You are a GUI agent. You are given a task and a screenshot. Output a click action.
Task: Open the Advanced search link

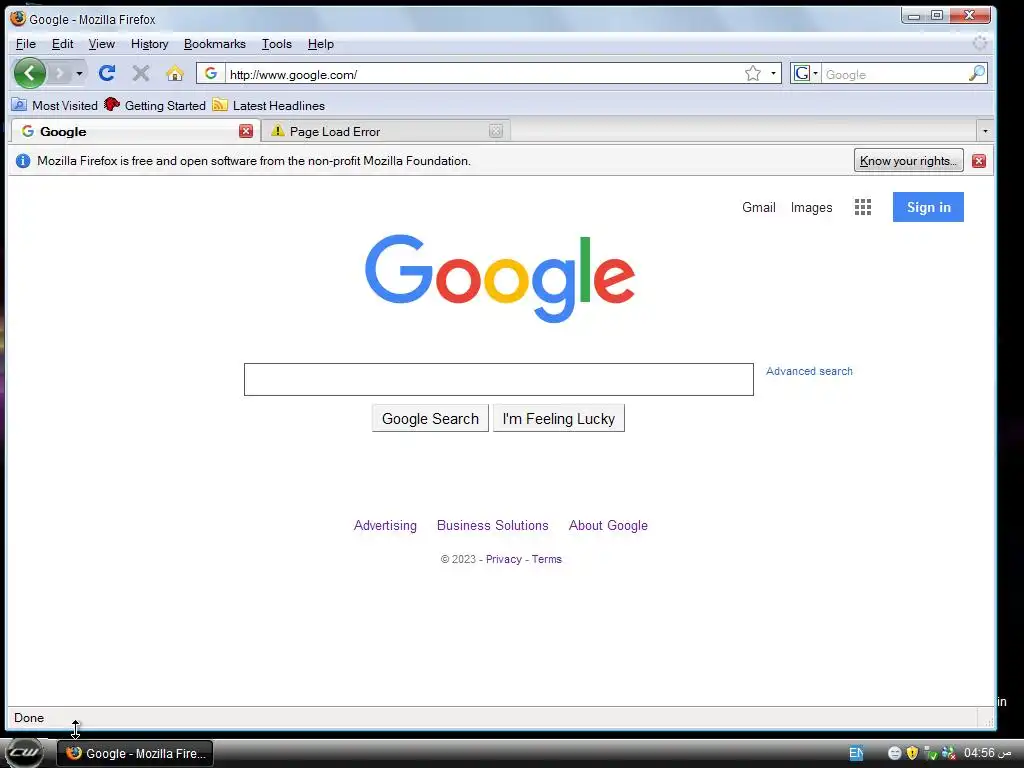(x=809, y=371)
